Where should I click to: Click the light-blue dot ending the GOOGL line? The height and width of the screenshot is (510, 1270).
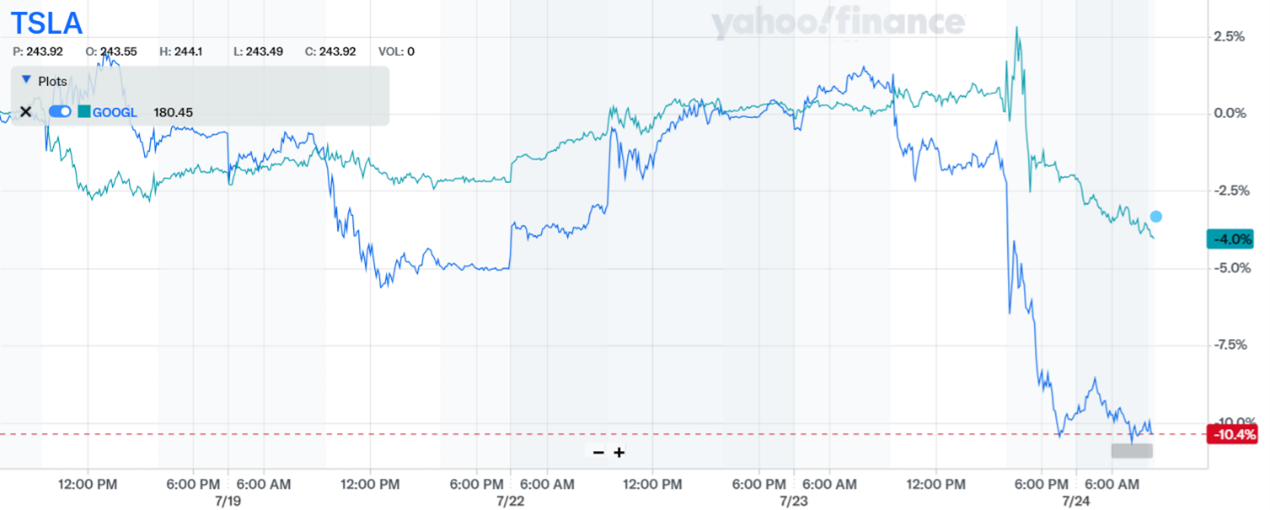[x=1156, y=216]
